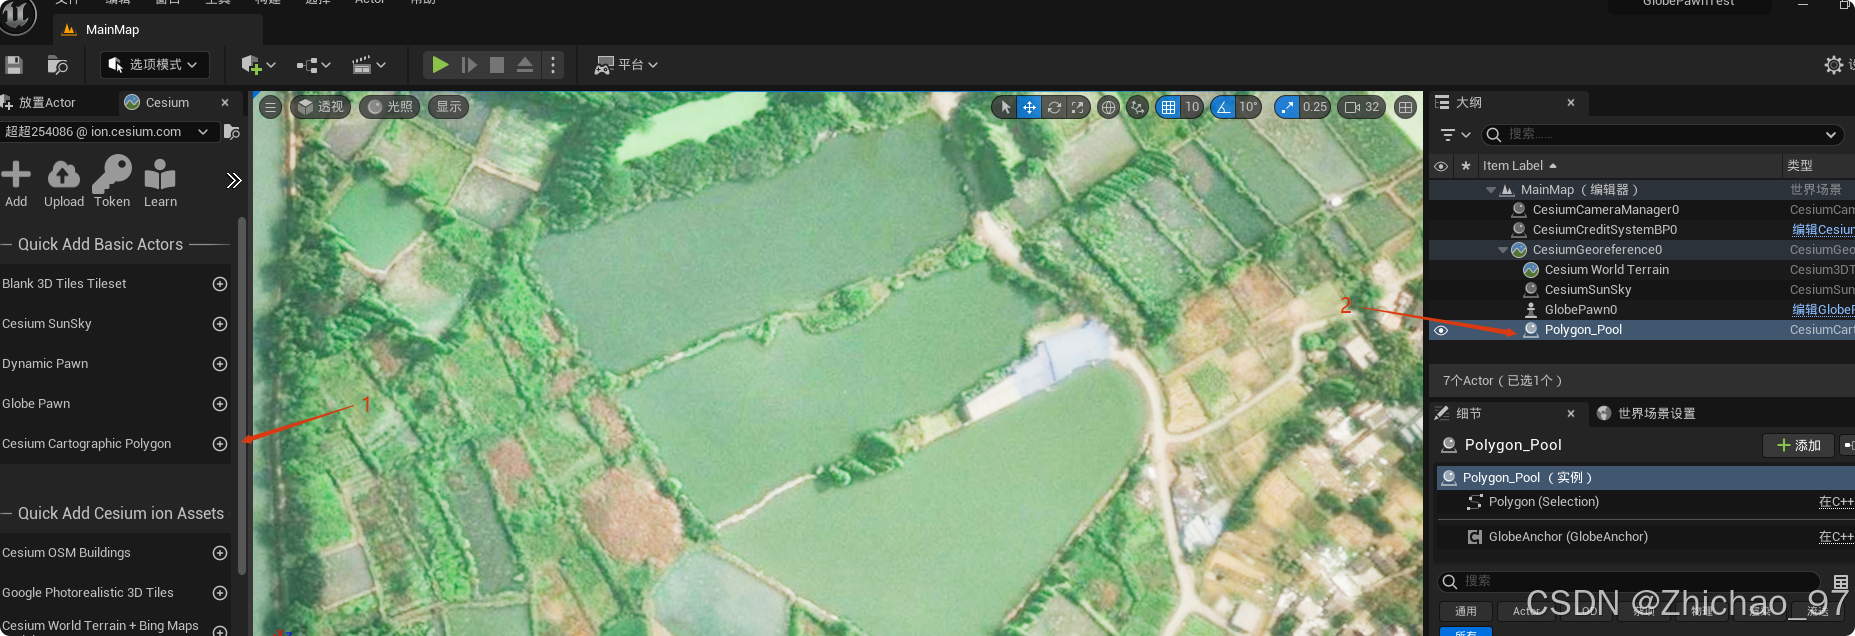
Task: Toggle viewport layout maximize grid icon
Action: (x=1406, y=107)
